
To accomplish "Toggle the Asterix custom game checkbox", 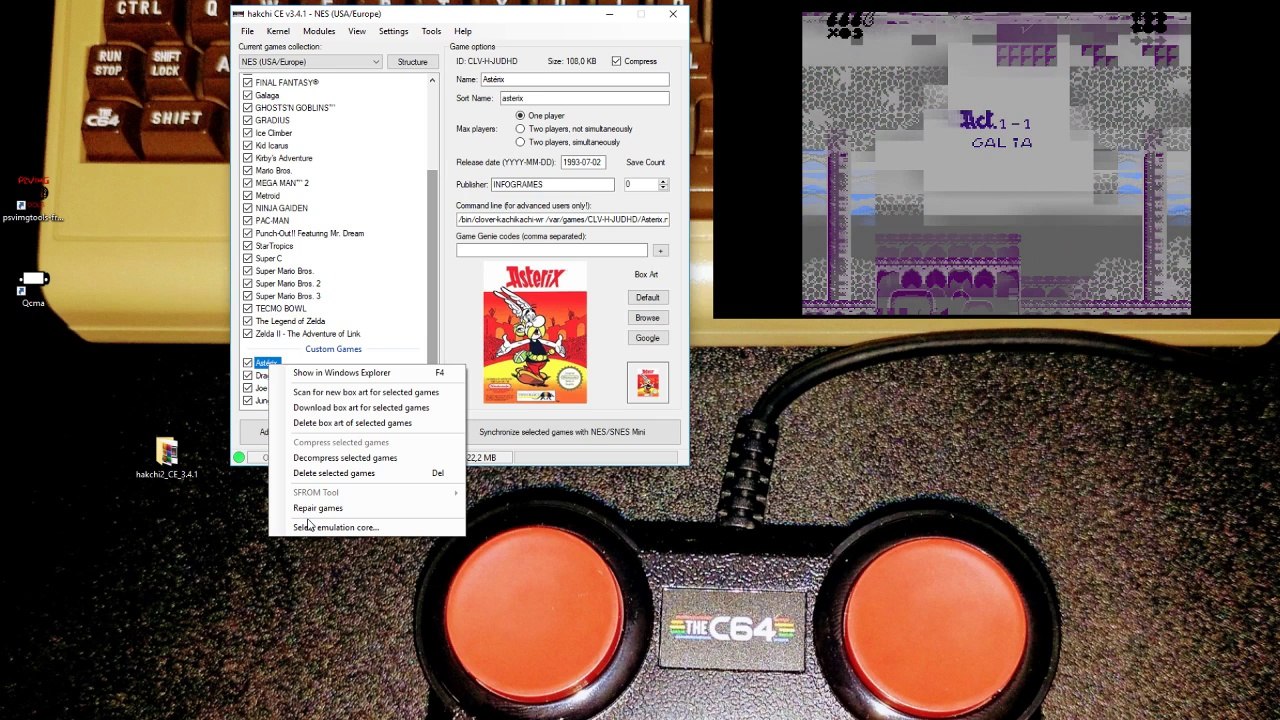I will pos(248,363).
